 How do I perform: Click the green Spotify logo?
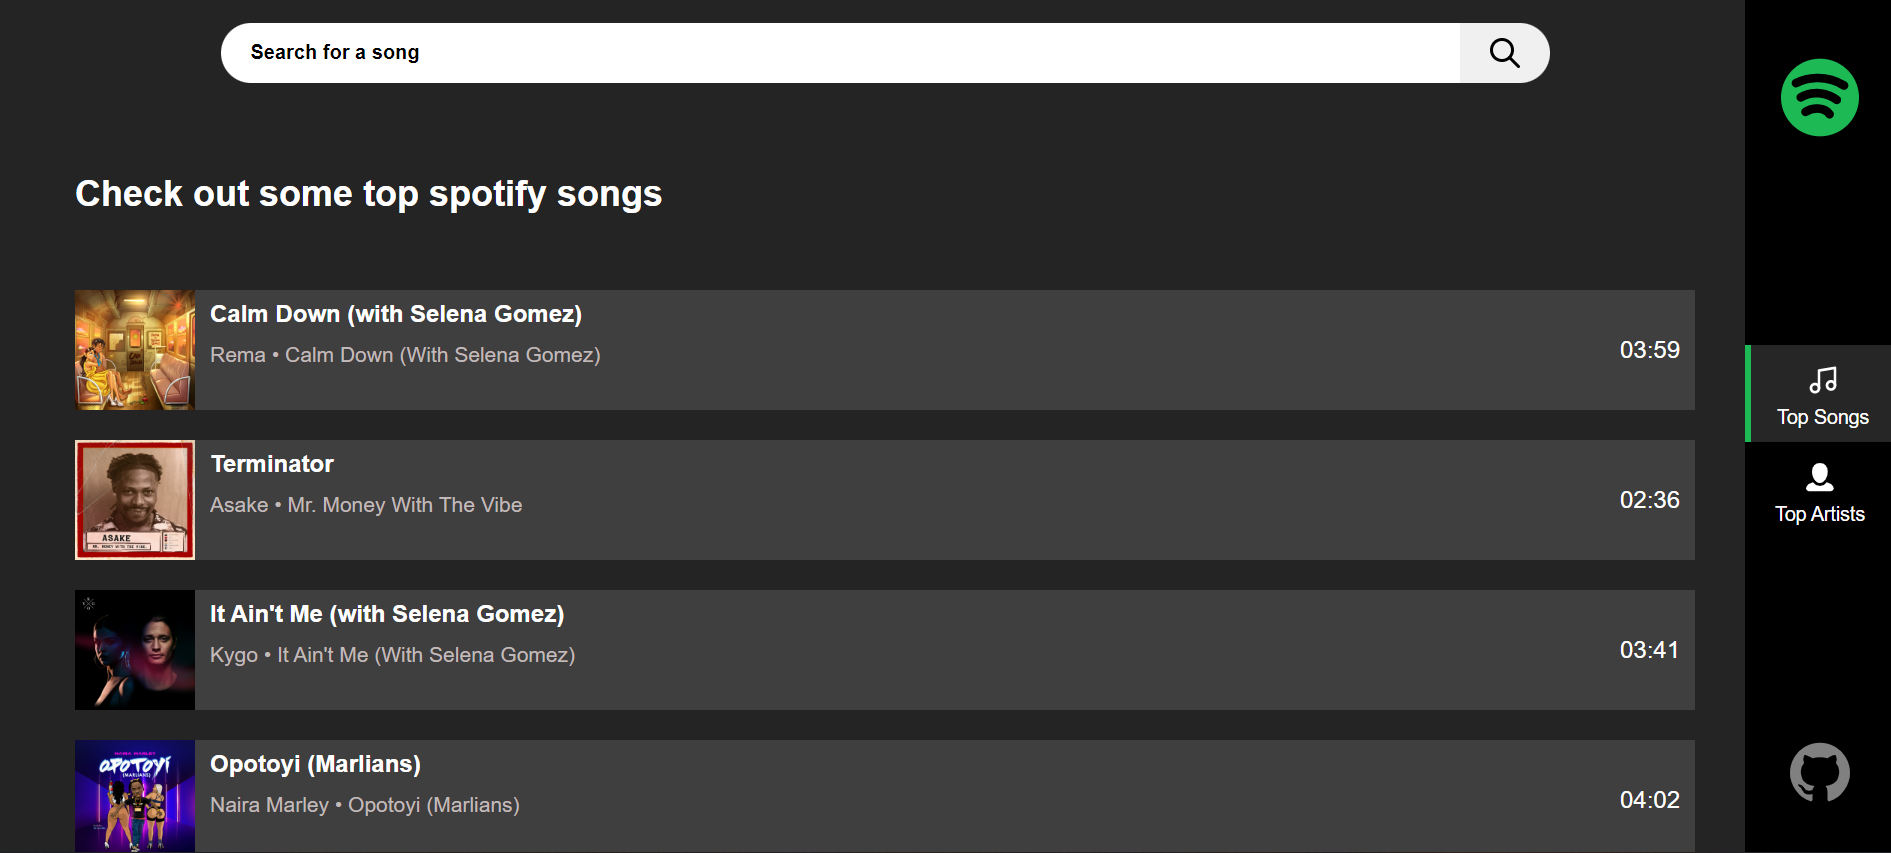1819,98
